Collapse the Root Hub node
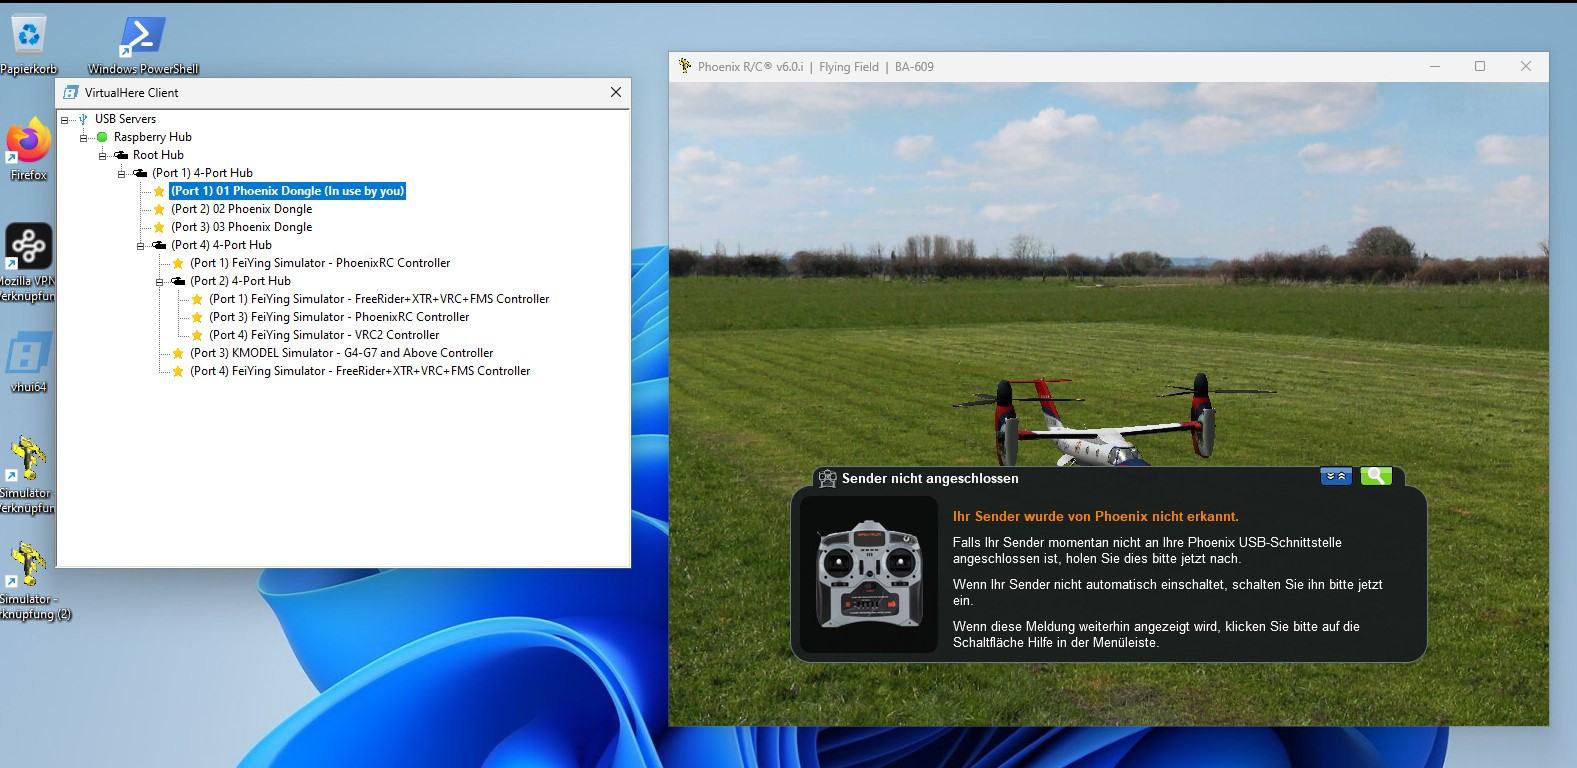 click(x=102, y=155)
